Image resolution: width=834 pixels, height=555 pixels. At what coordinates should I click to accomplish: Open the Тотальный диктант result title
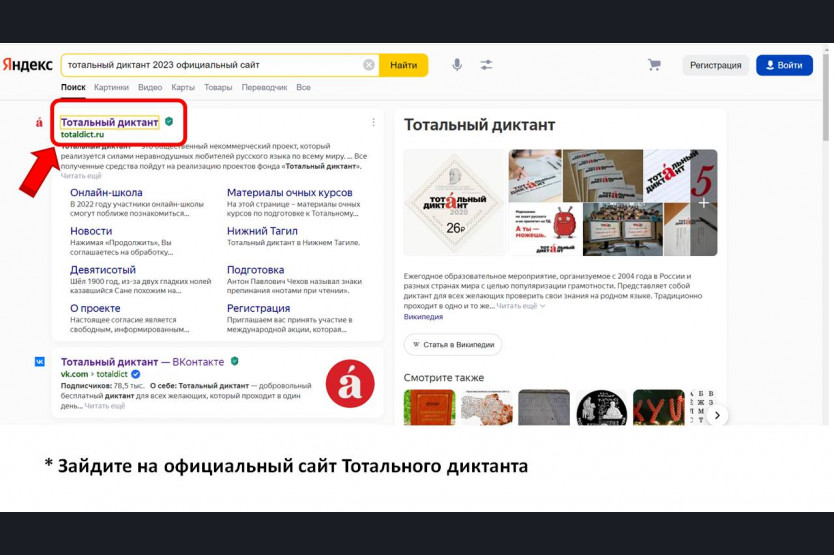110,122
